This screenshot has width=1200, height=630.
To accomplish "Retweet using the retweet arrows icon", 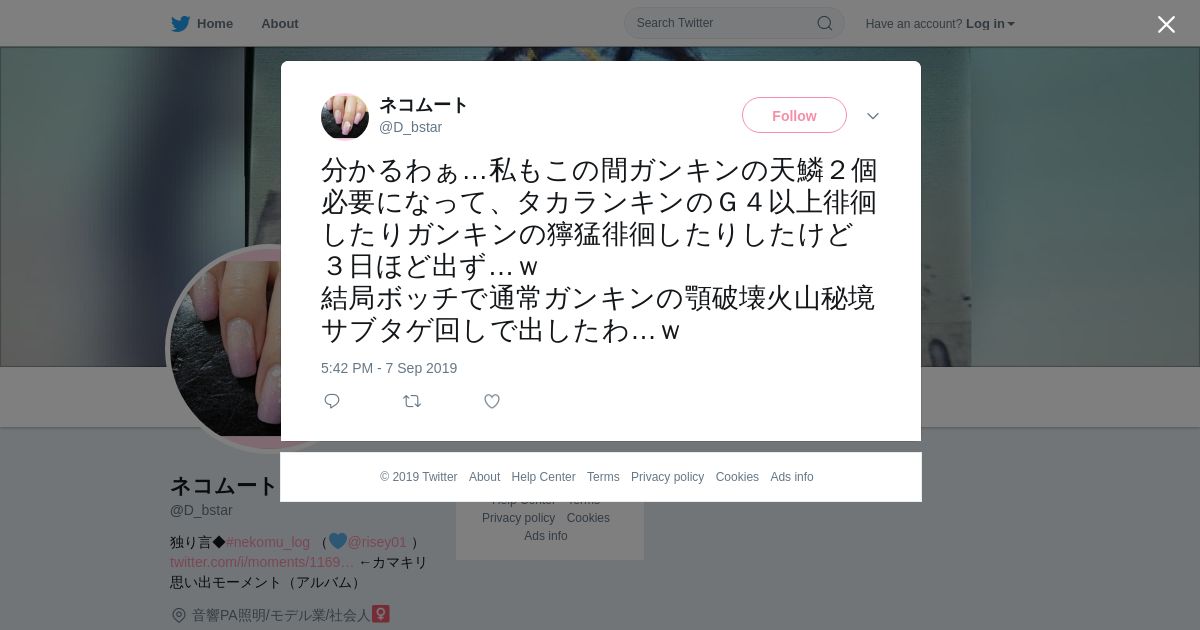I will (412, 401).
